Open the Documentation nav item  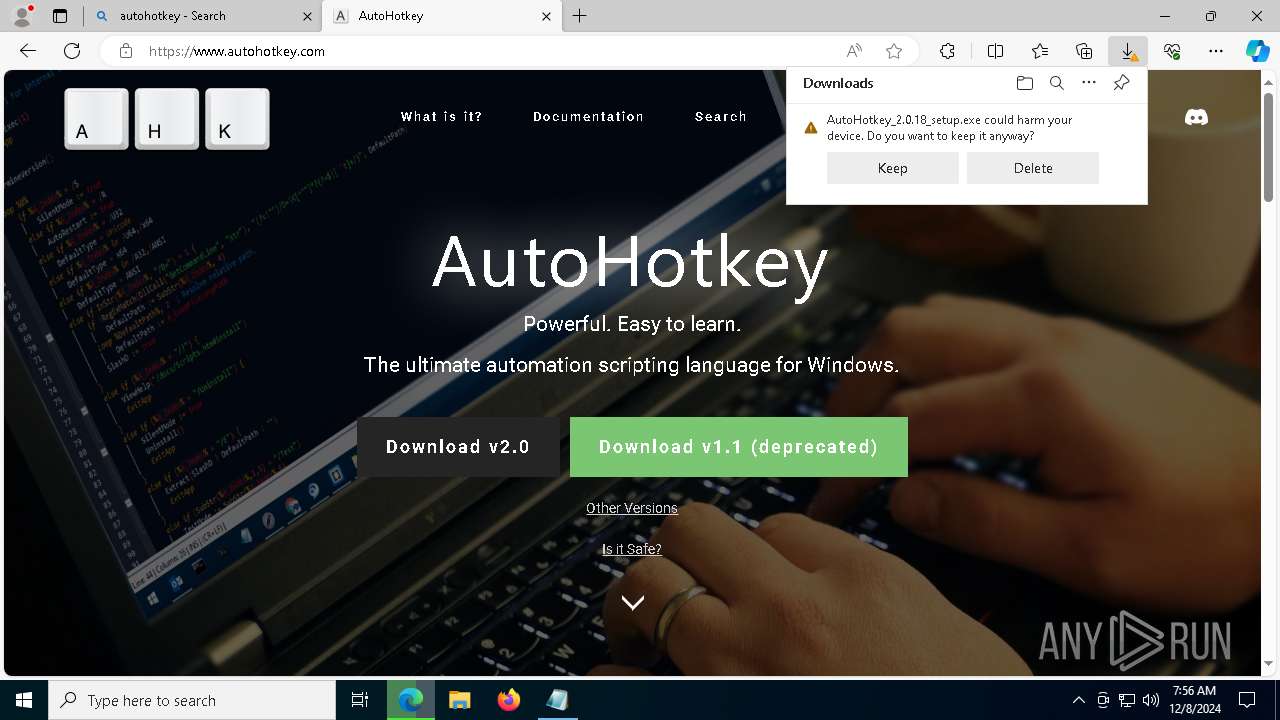[589, 117]
